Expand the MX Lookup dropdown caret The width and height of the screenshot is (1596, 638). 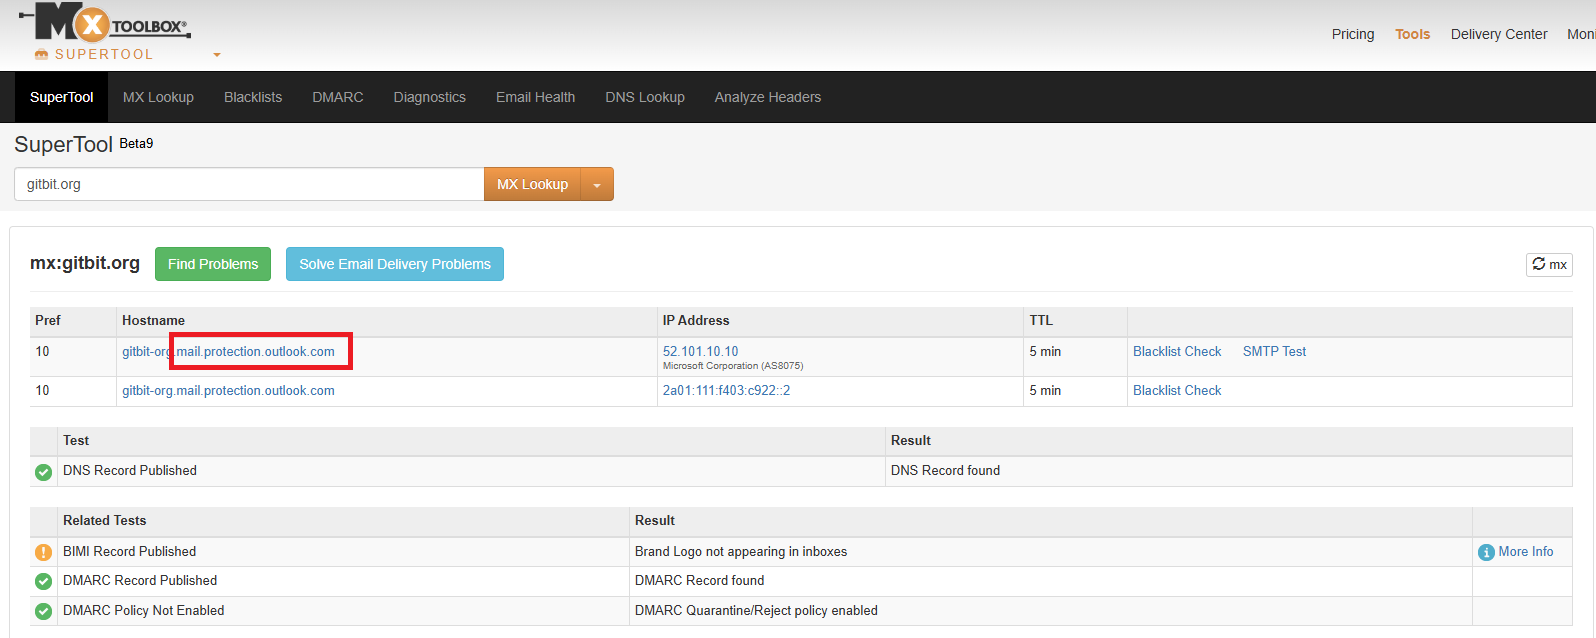pyautogui.click(x=597, y=185)
